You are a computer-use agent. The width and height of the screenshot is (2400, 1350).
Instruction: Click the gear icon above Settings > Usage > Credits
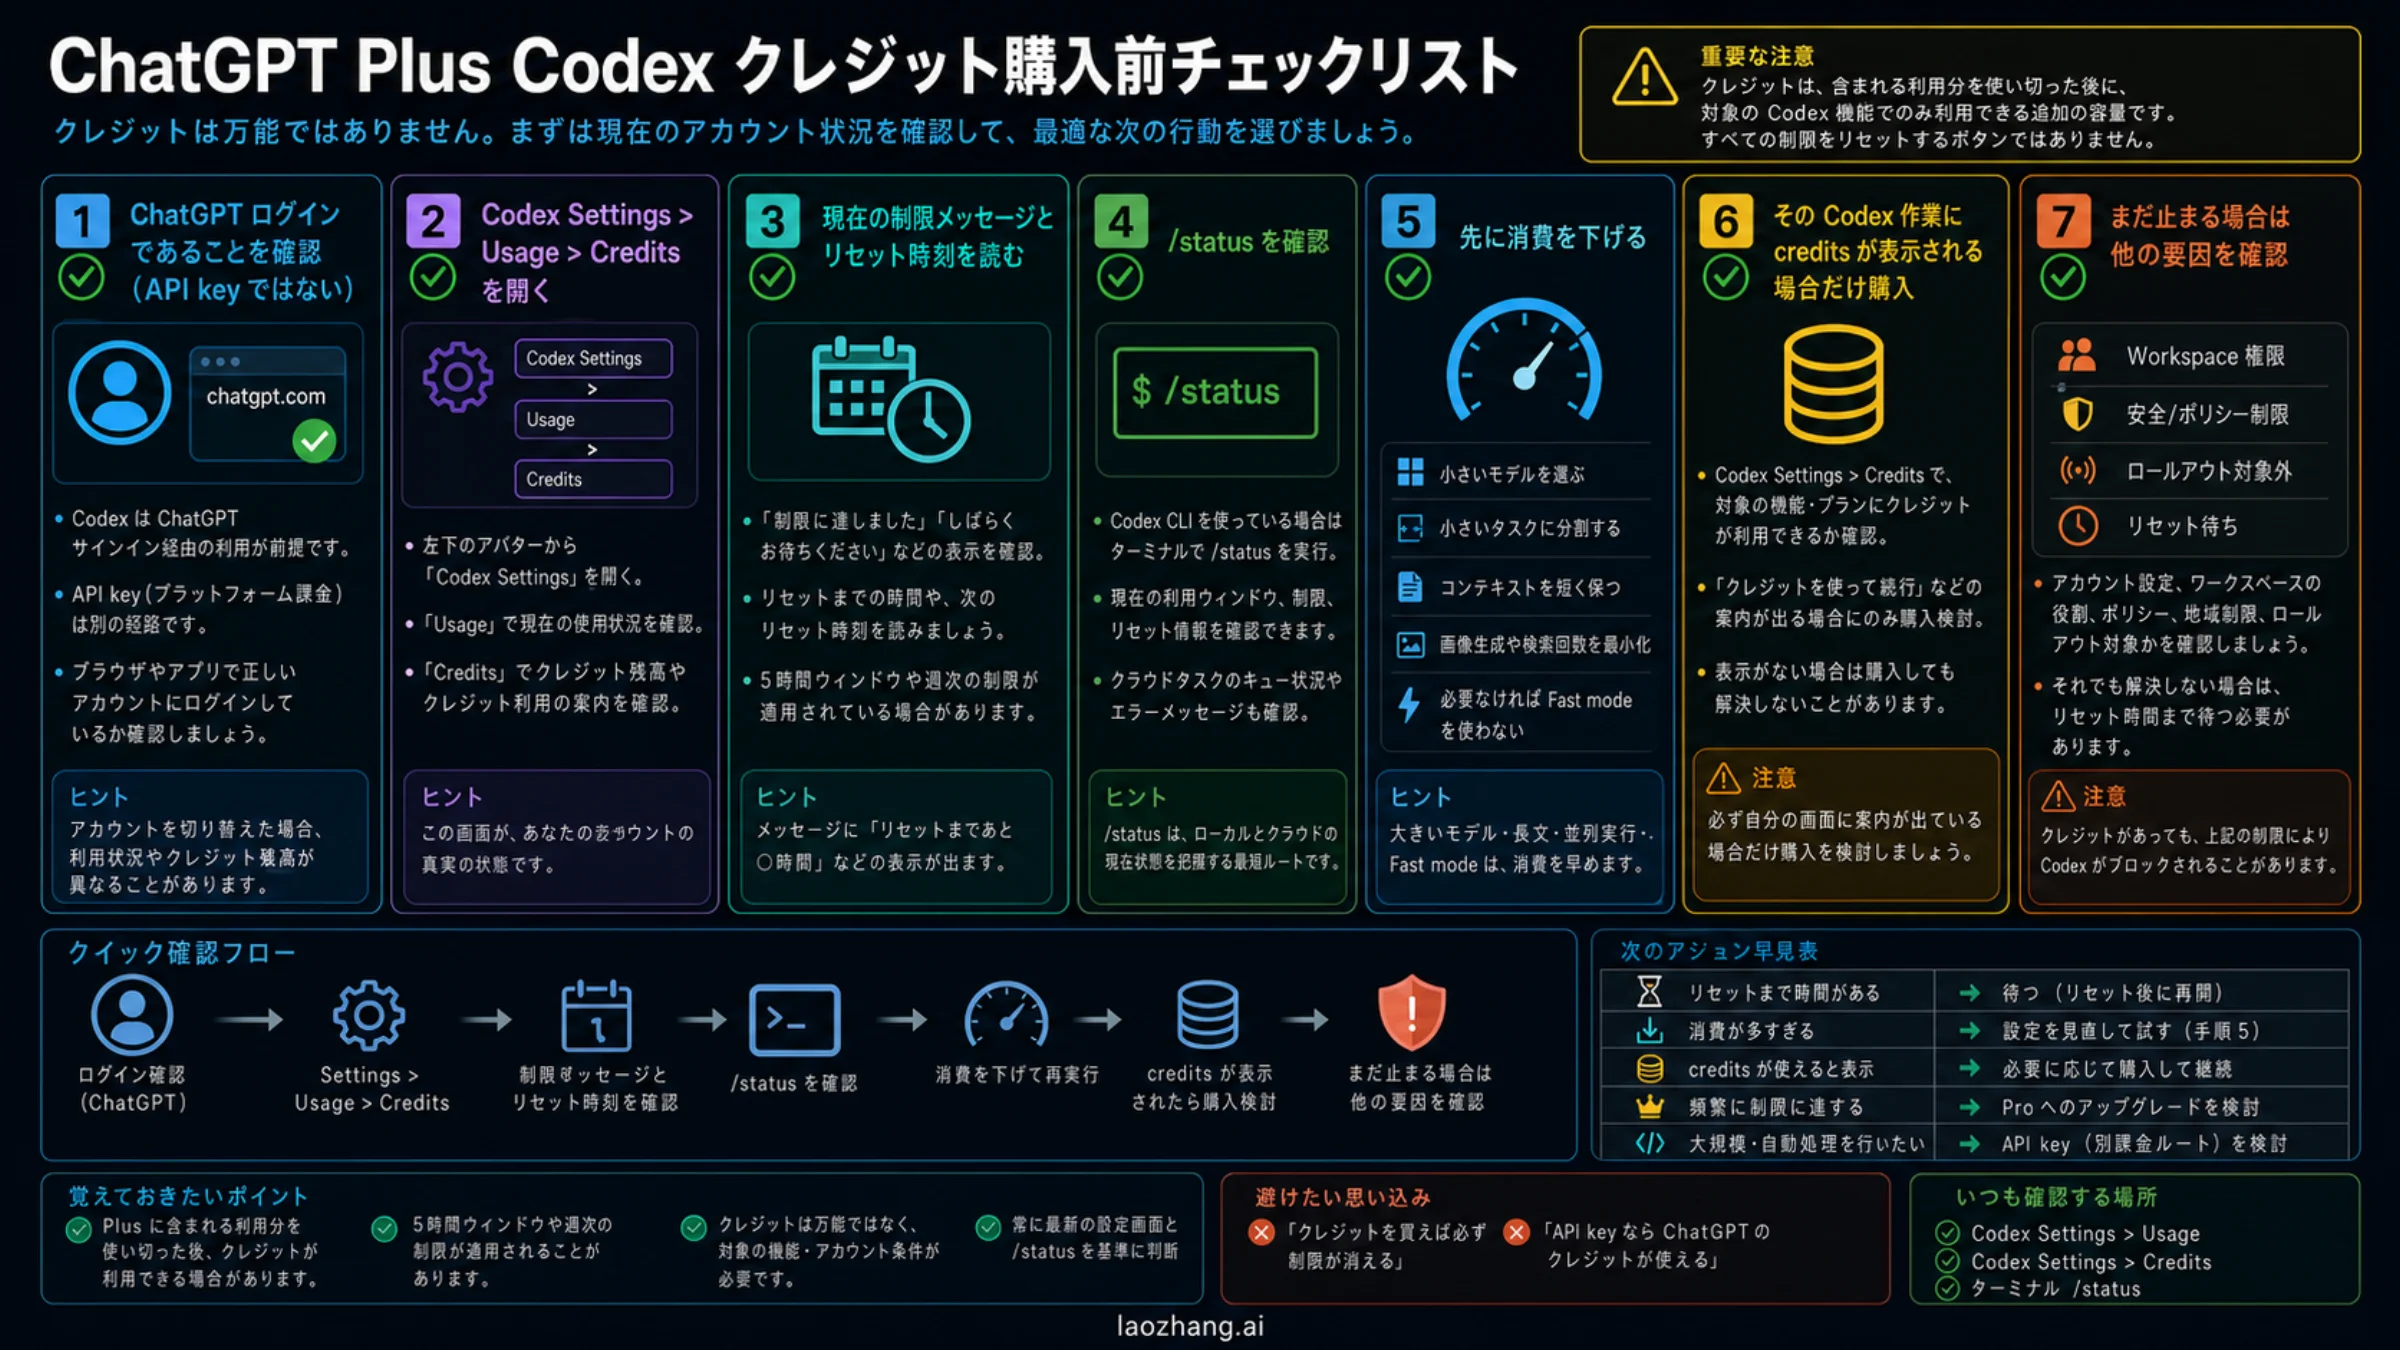[x=368, y=1016]
